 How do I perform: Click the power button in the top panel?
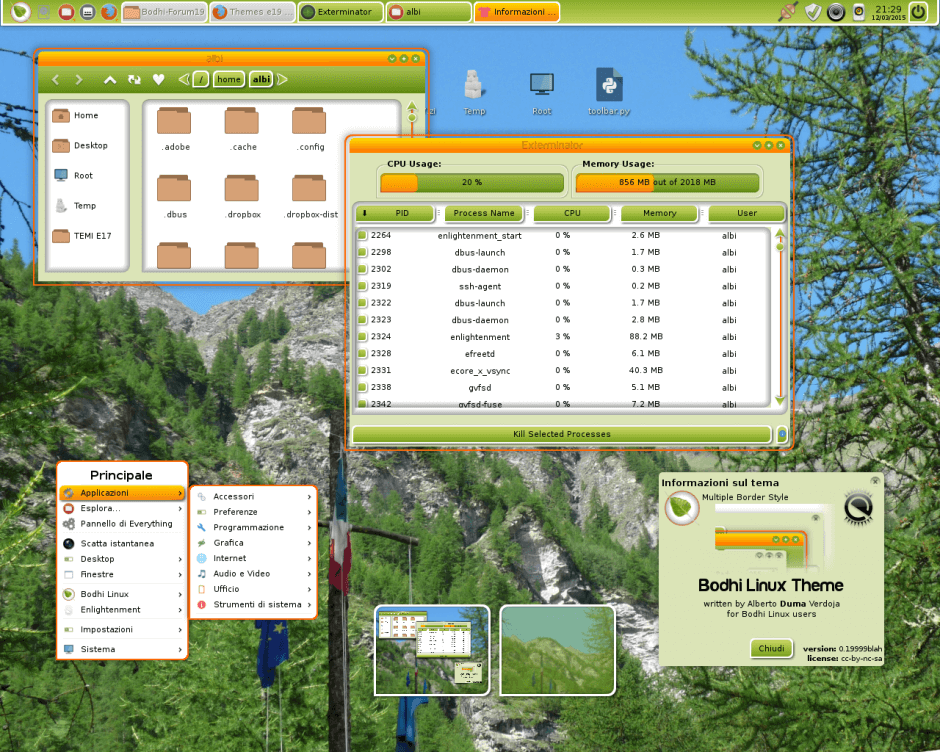[916, 13]
